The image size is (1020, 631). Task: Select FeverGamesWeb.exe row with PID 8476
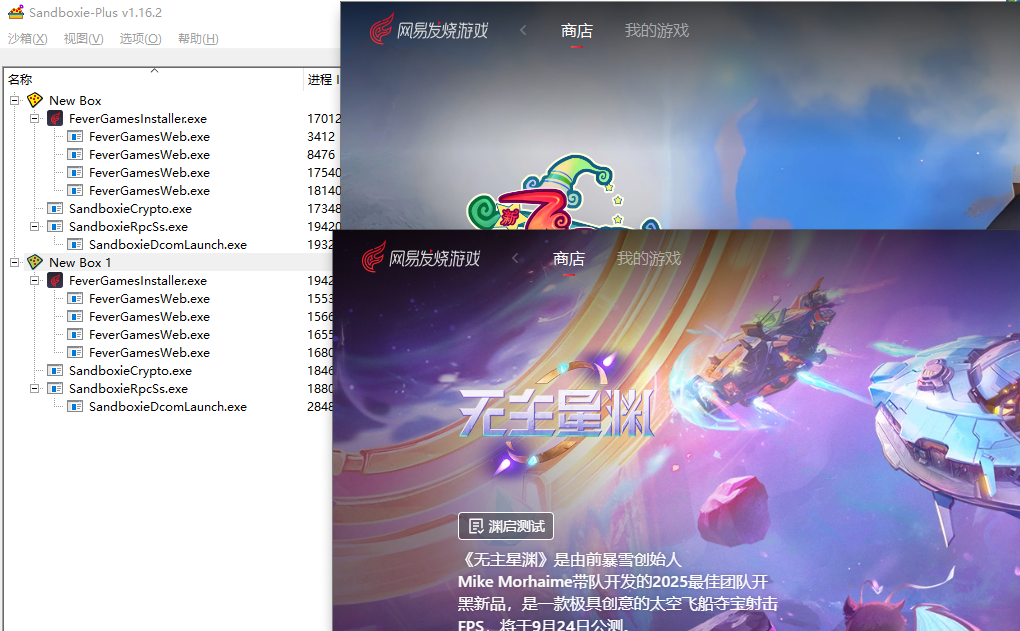click(x=150, y=155)
